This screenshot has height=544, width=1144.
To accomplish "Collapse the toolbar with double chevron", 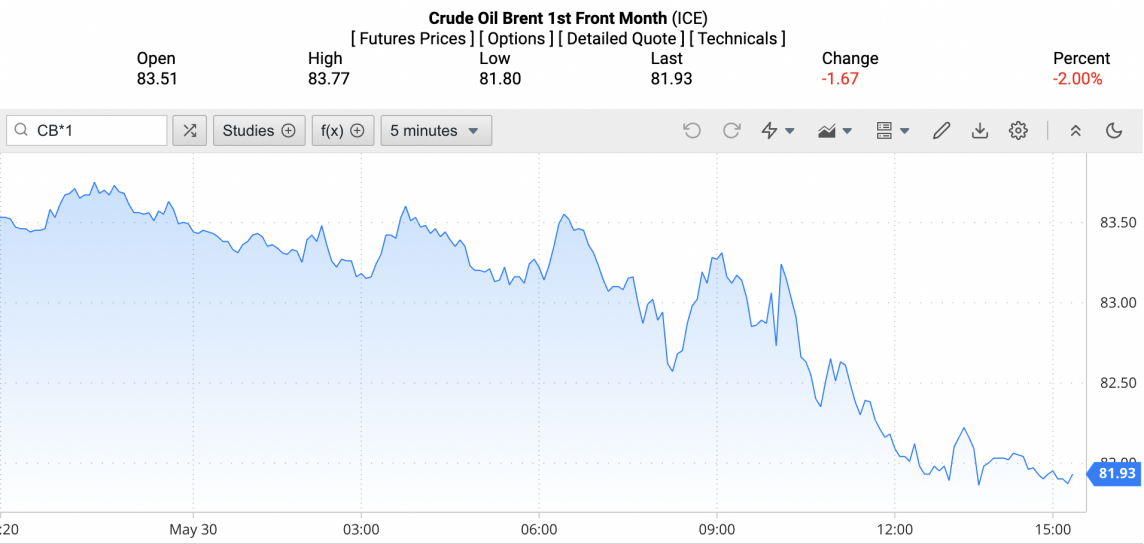I will click(x=1076, y=131).
